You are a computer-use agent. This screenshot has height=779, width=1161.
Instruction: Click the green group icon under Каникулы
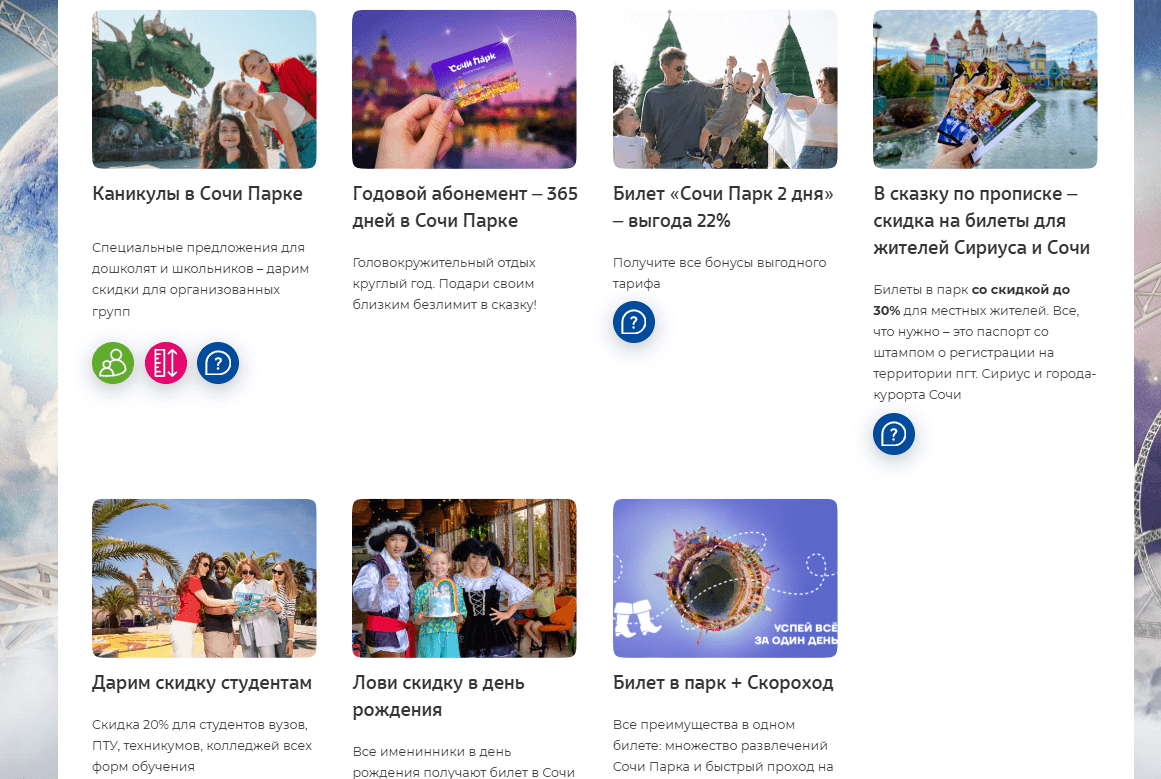tap(113, 363)
